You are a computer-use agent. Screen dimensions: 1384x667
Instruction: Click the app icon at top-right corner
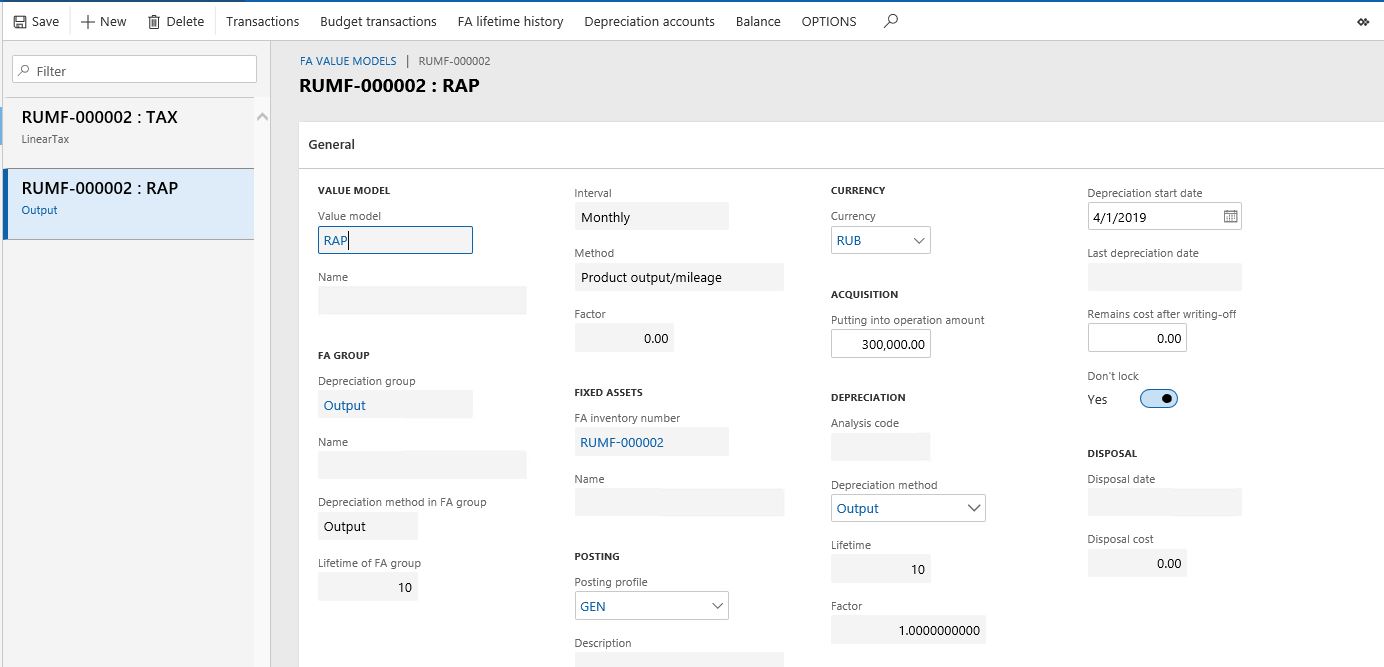pos(1363,21)
